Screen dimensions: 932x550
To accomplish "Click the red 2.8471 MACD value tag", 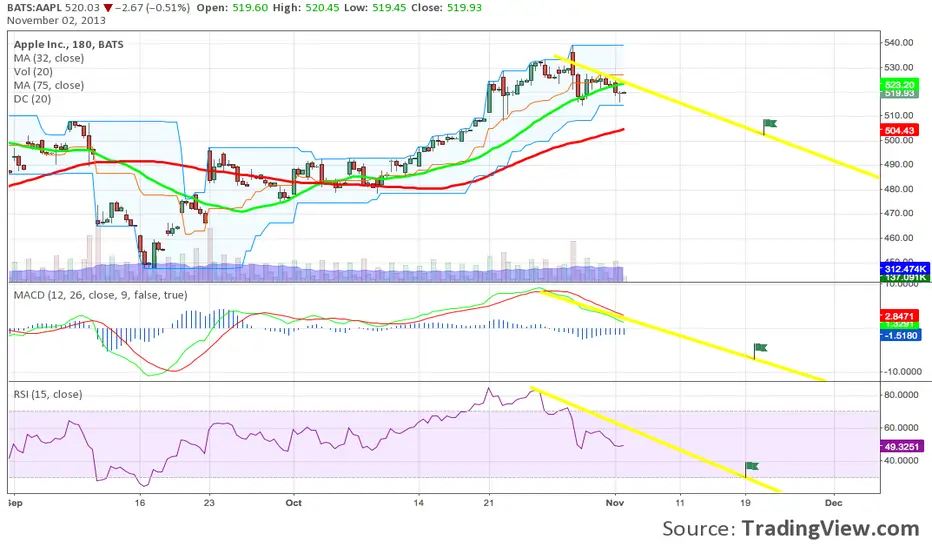I will [x=899, y=316].
